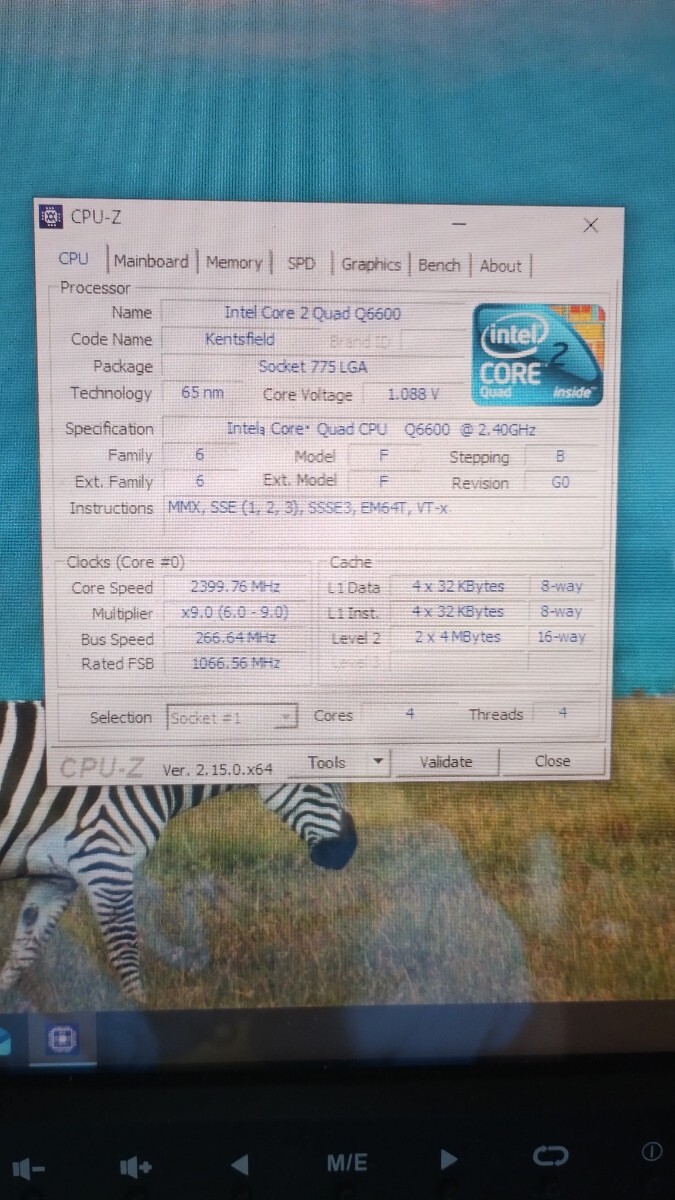675x1200 pixels.
Task: Click the Specification field text
Action: coord(381,430)
